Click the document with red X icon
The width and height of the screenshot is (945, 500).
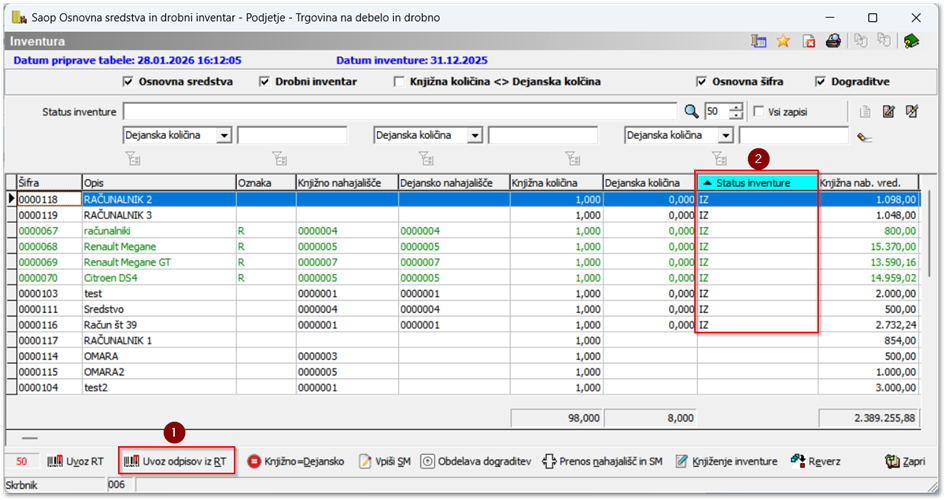point(808,41)
